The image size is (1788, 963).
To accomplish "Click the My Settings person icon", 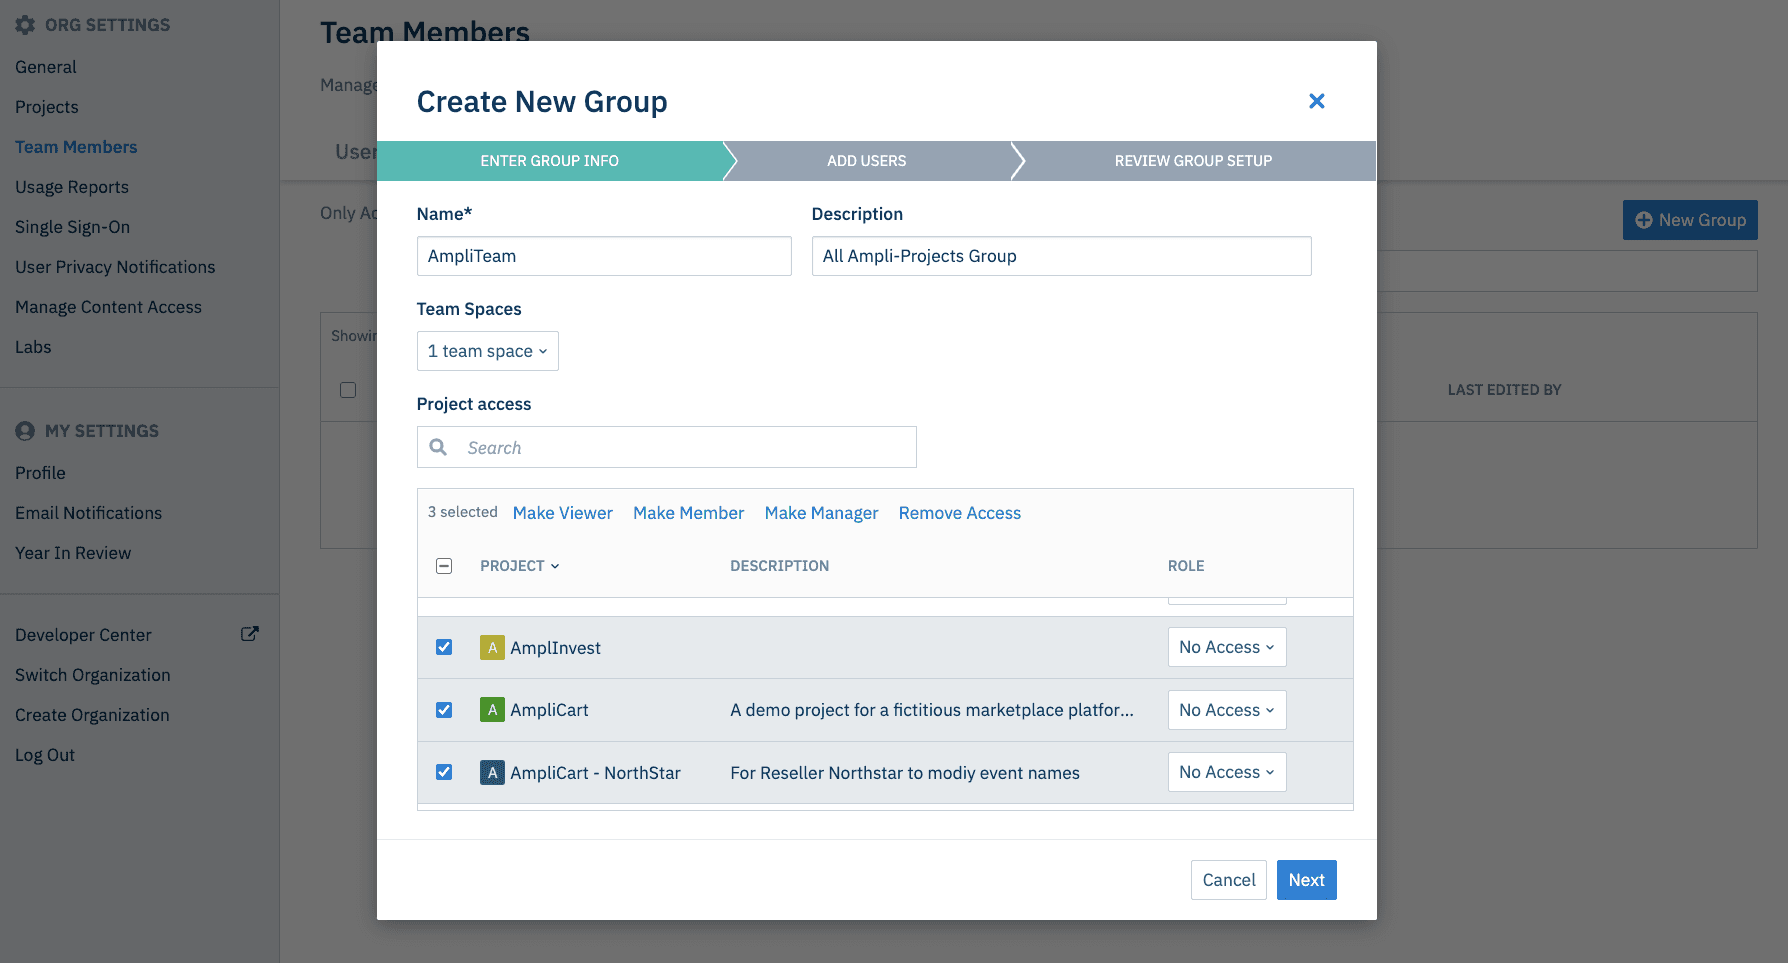I will (x=25, y=430).
